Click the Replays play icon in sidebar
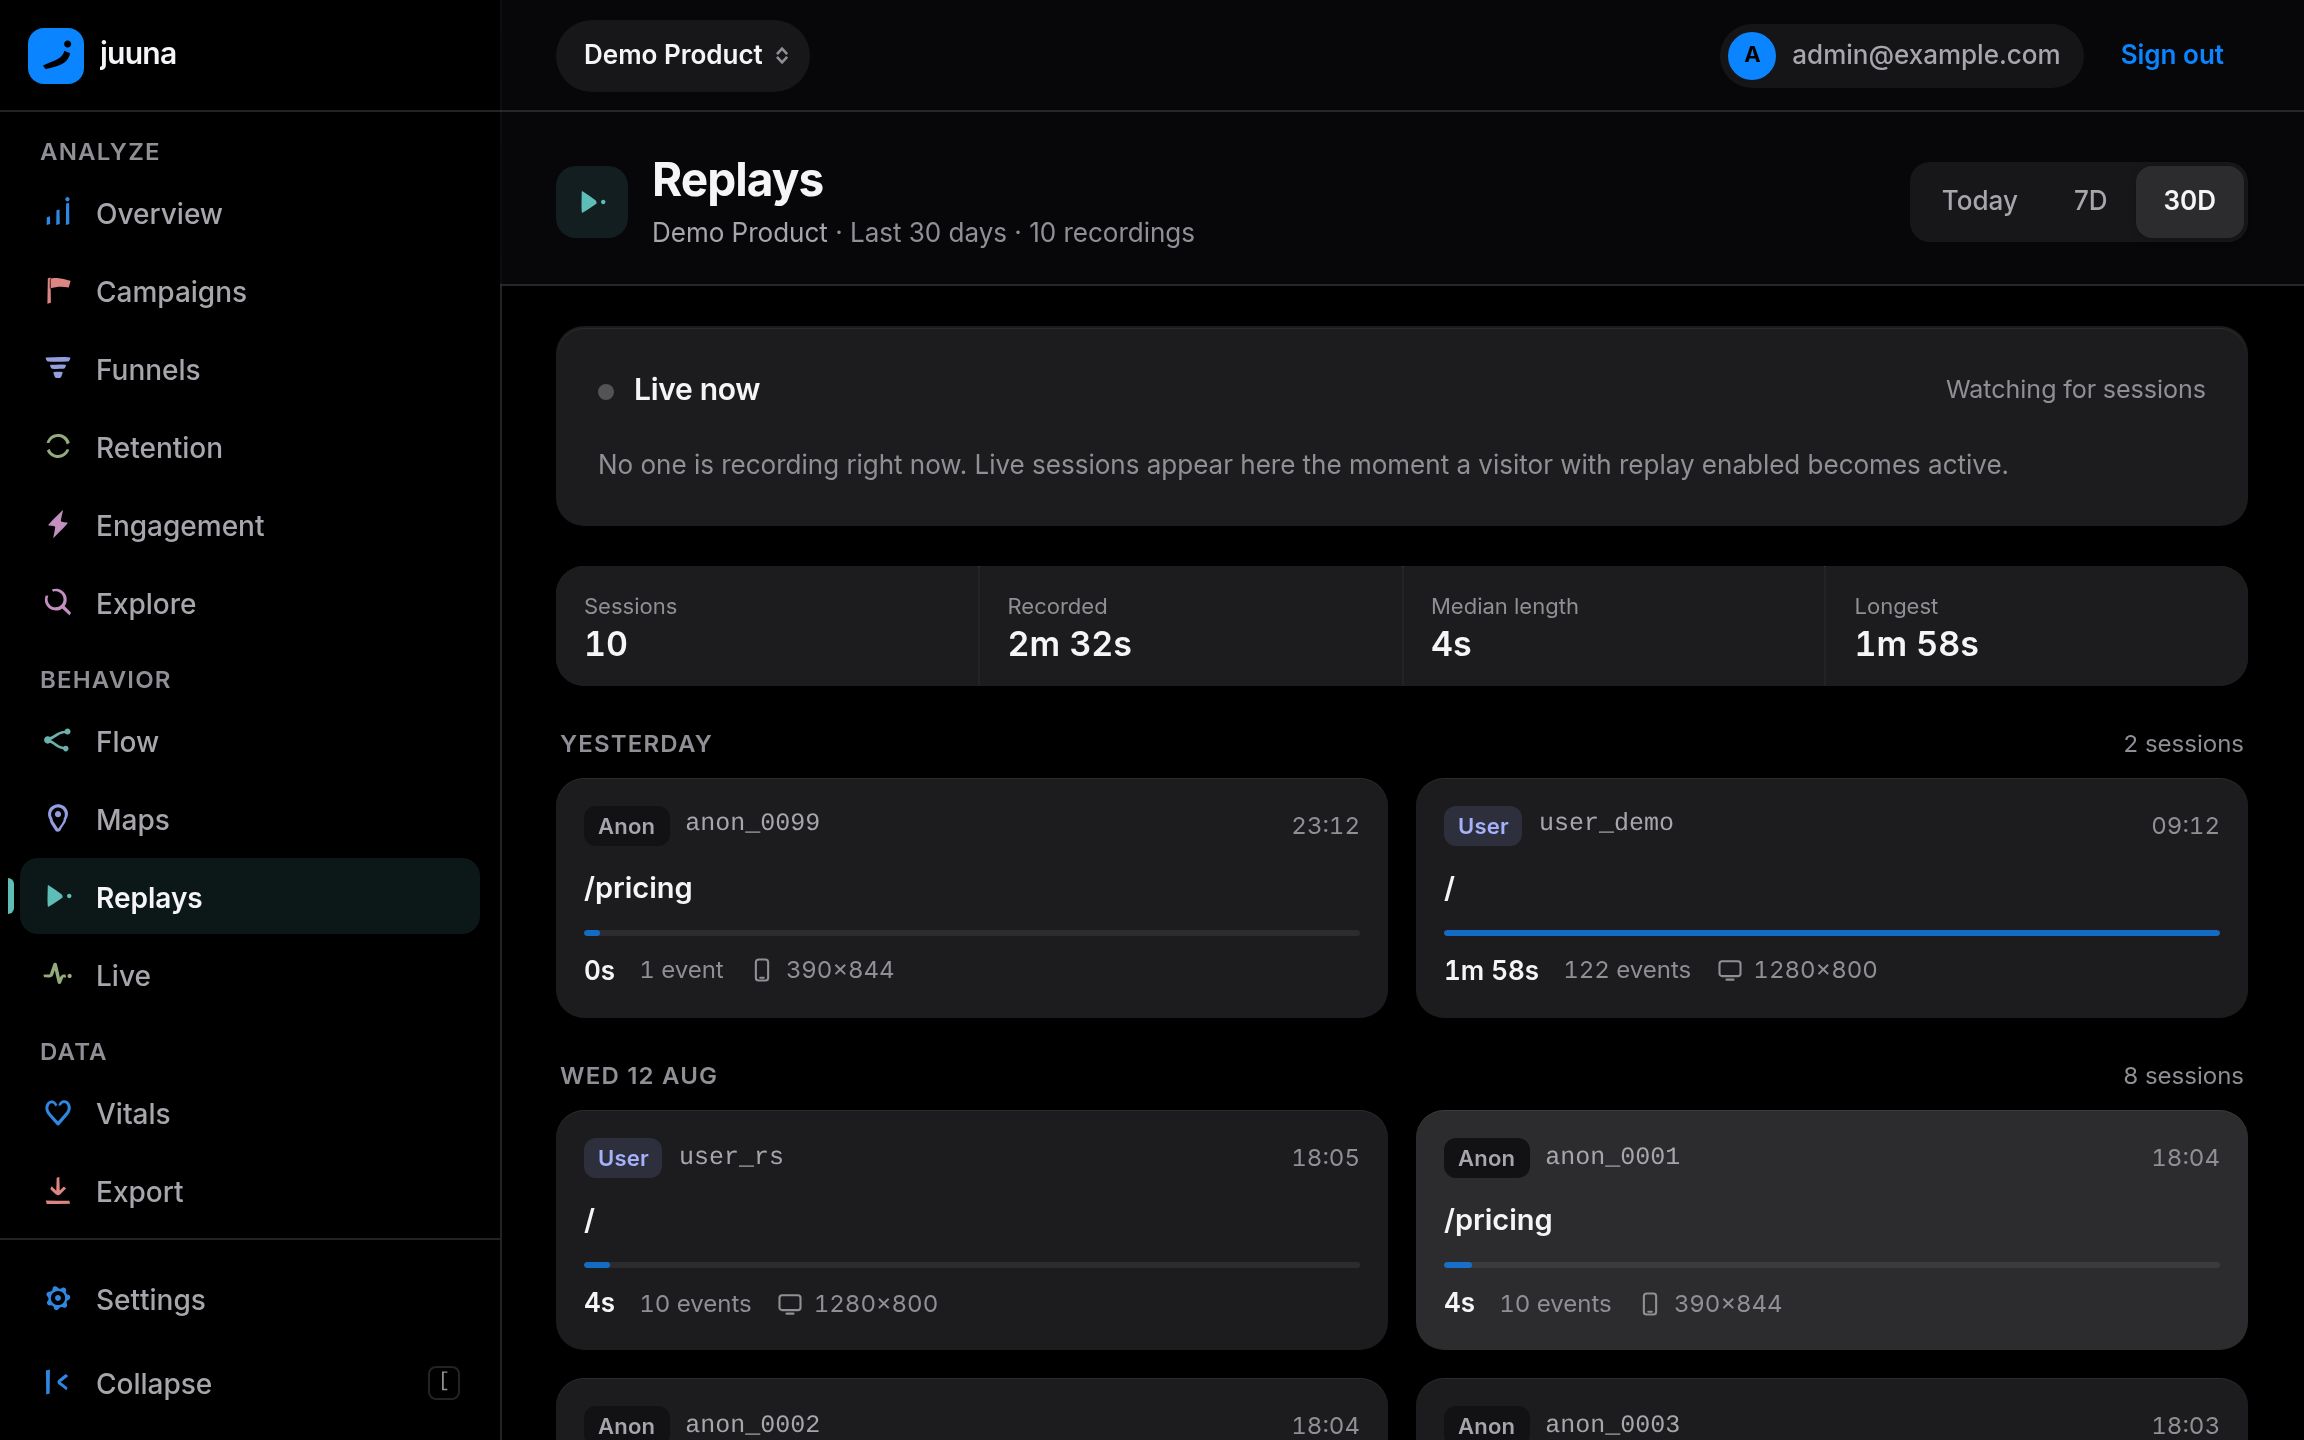 coord(58,897)
